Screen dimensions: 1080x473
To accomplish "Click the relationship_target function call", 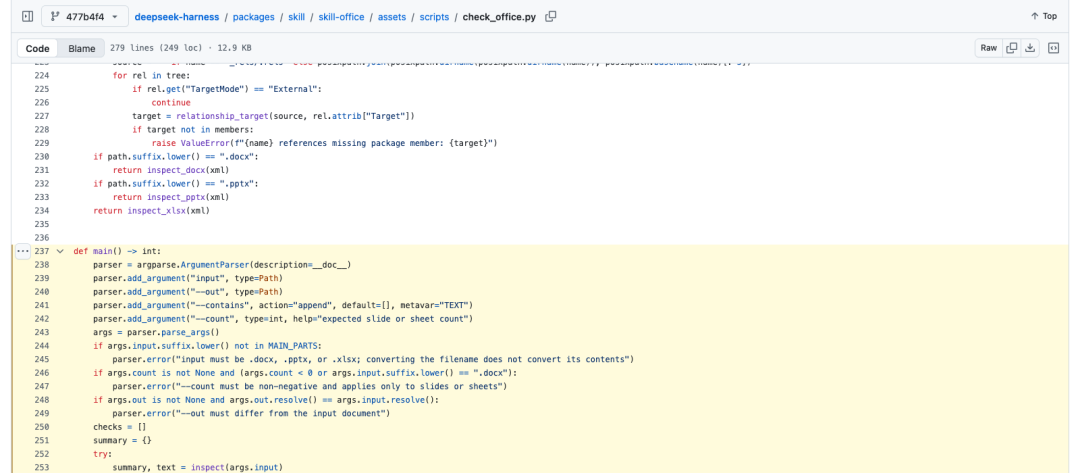I will coord(220,116).
